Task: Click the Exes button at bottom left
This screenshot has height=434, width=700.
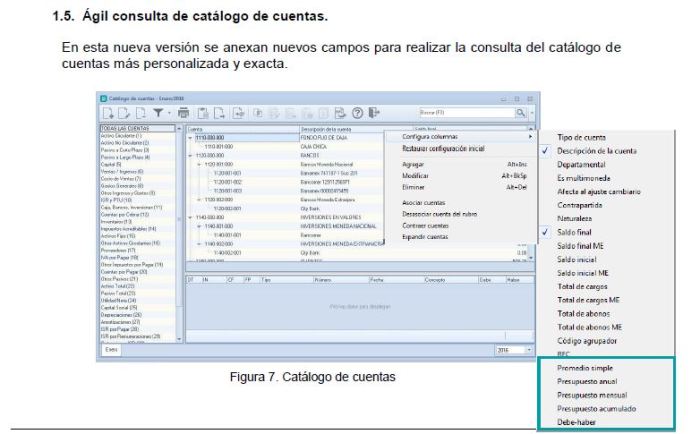Action: [x=113, y=350]
